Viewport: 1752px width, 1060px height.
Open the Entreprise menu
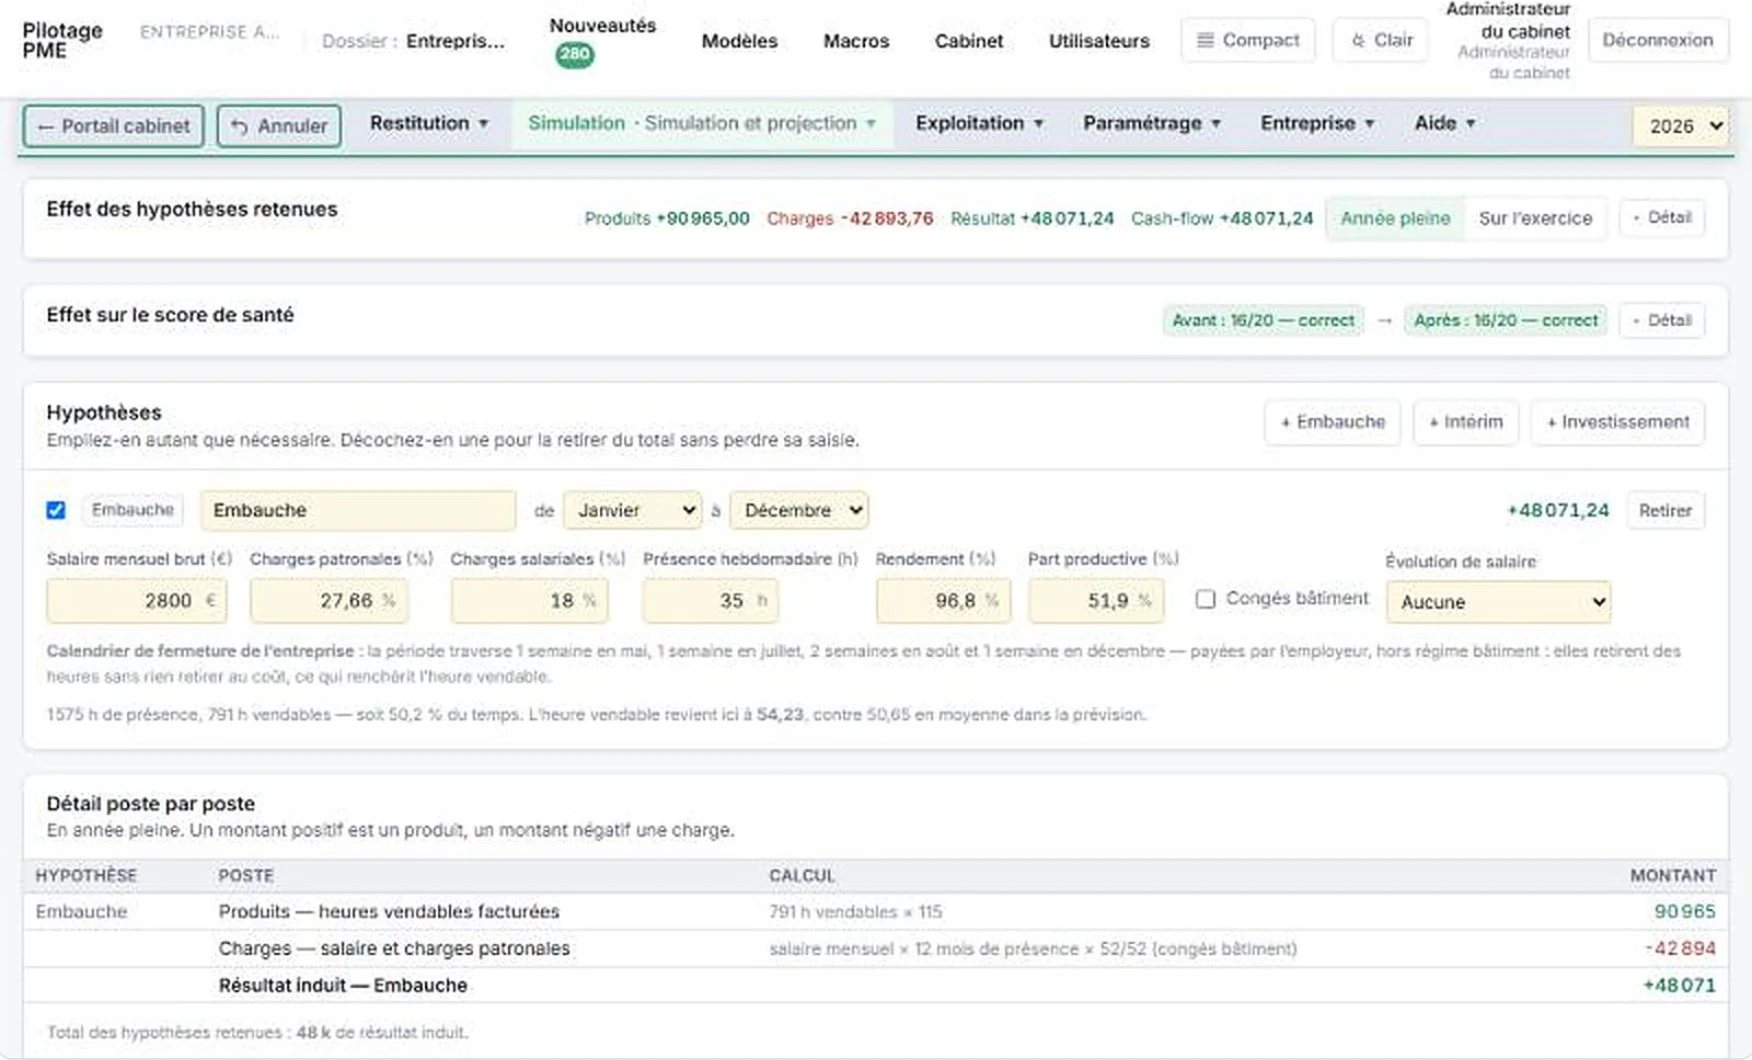point(1317,123)
